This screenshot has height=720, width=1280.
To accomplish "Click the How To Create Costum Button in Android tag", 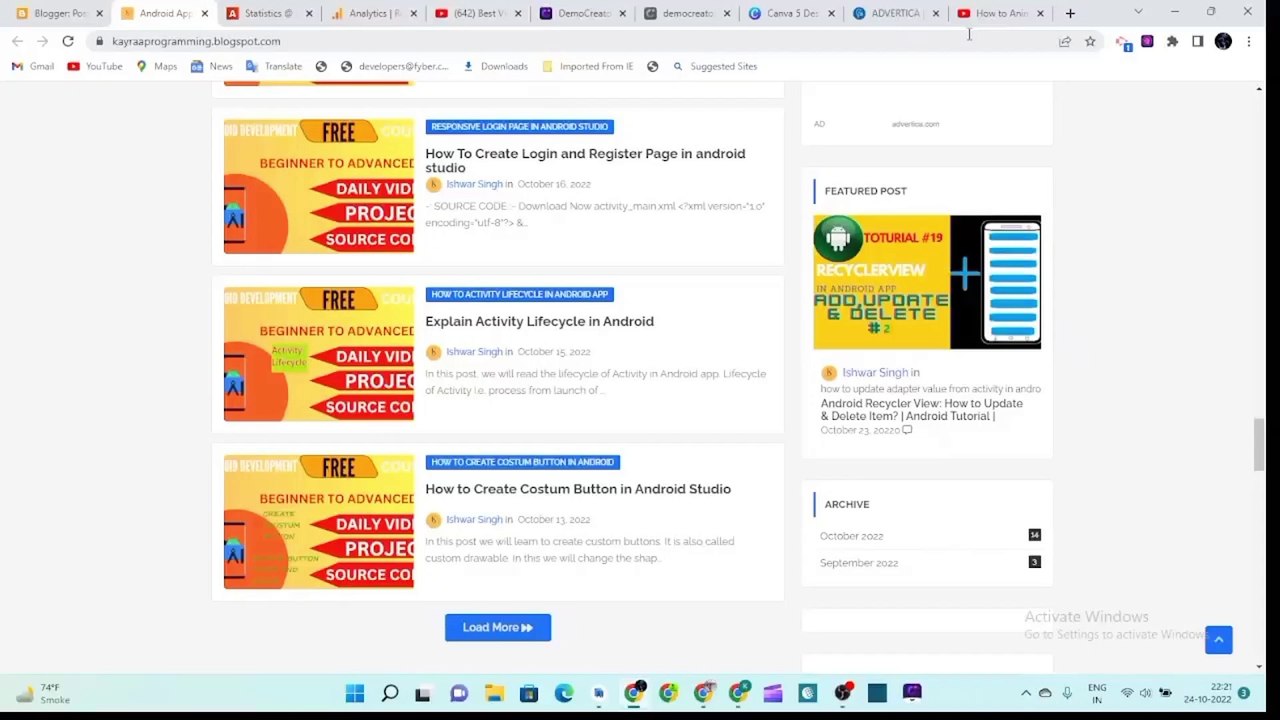I will pyautogui.click(x=522, y=462).
